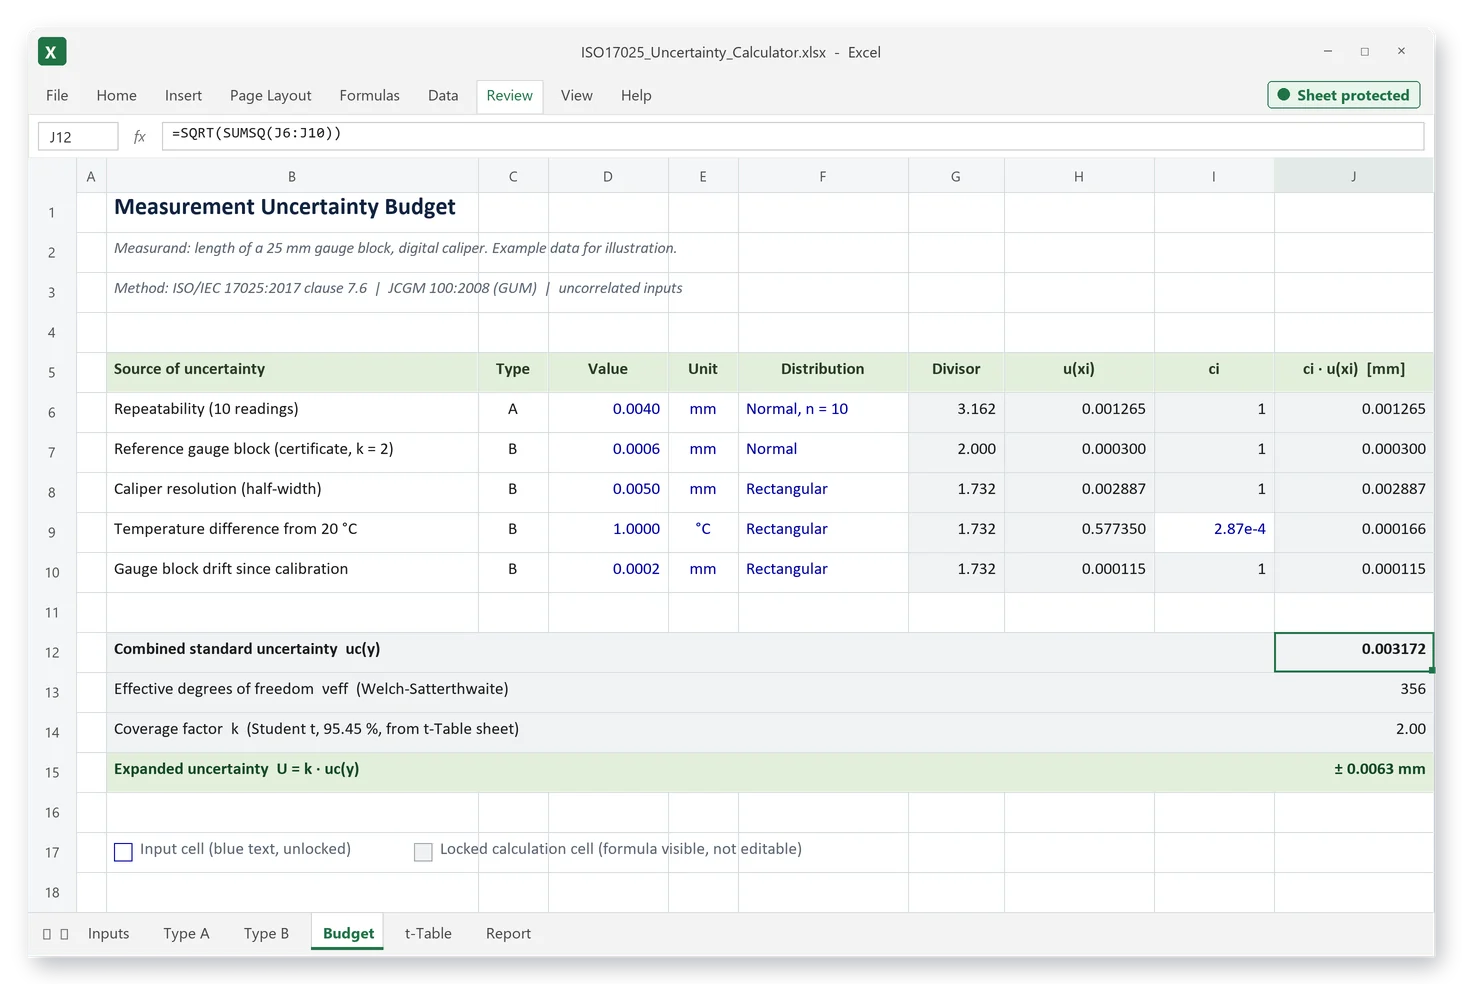Click the Name Box showing J12
Screen dimensions: 1462x984
(78, 137)
